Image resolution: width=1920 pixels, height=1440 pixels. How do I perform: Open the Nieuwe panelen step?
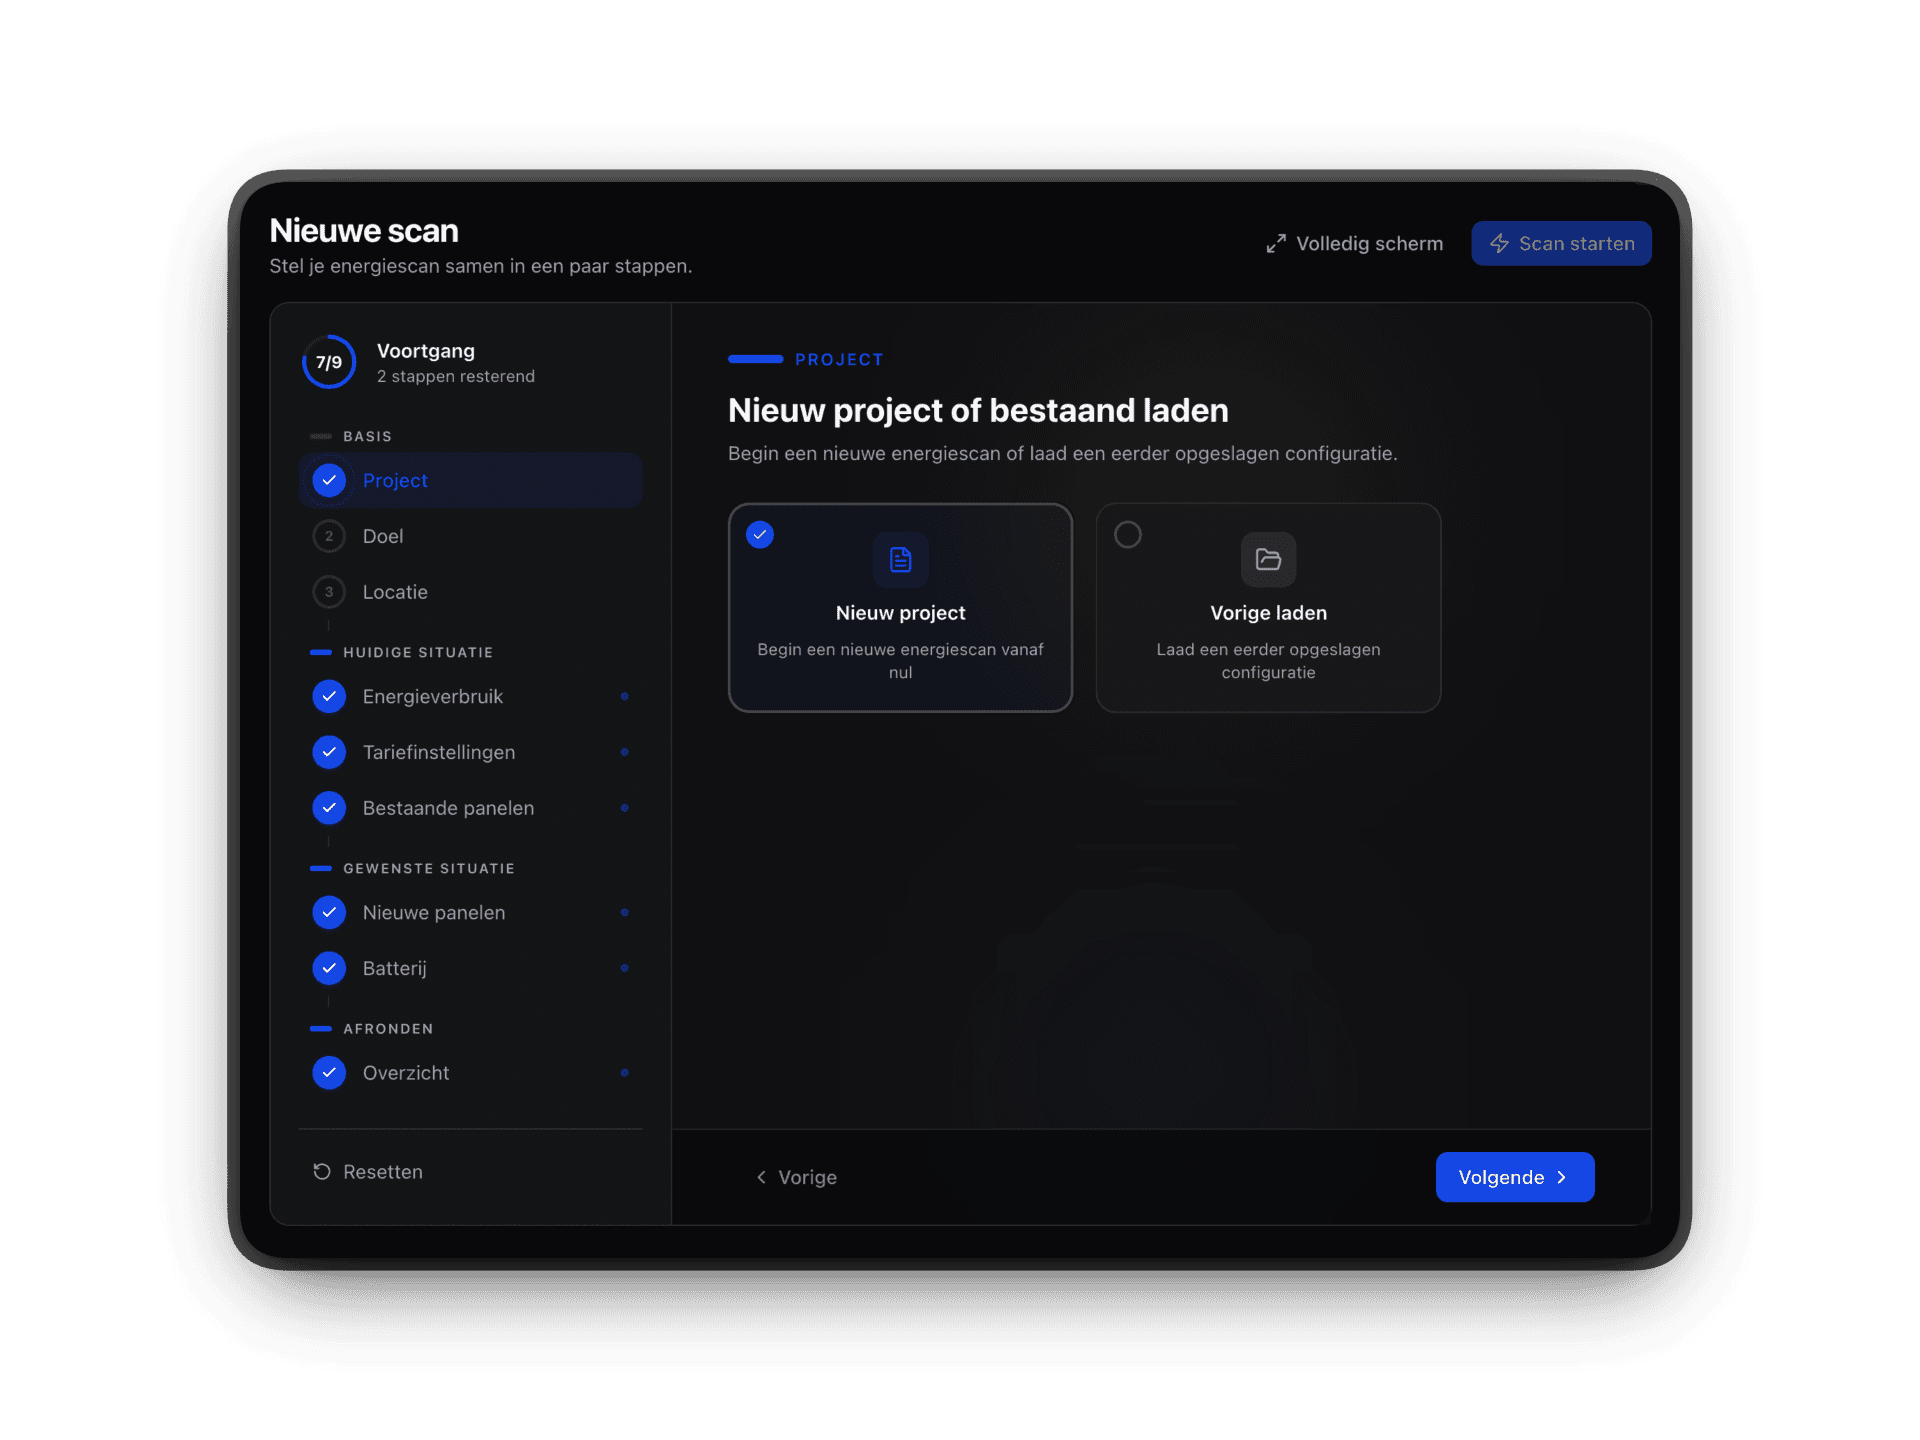click(433, 913)
